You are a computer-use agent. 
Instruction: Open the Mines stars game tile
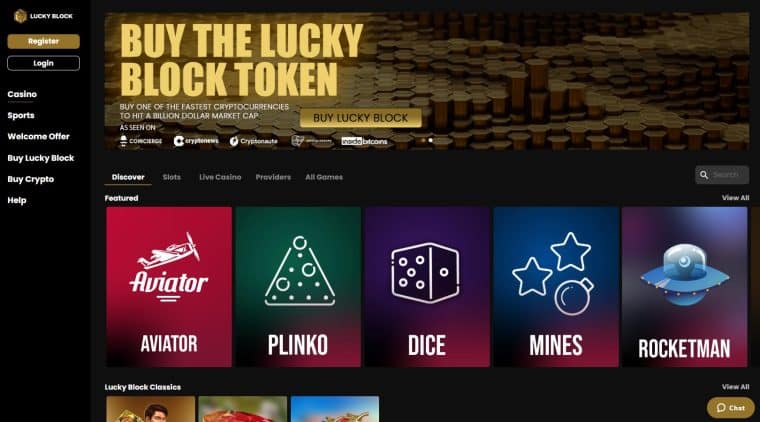pos(556,287)
